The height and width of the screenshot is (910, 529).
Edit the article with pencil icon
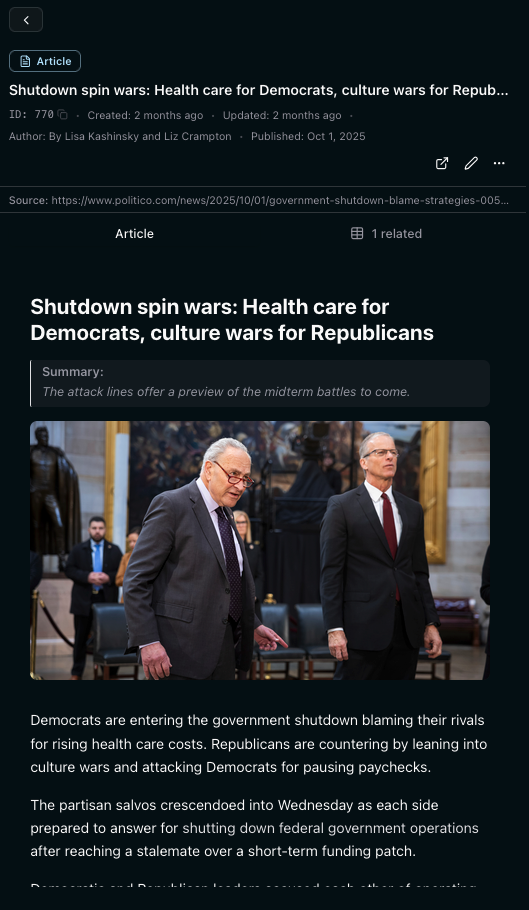(471, 164)
